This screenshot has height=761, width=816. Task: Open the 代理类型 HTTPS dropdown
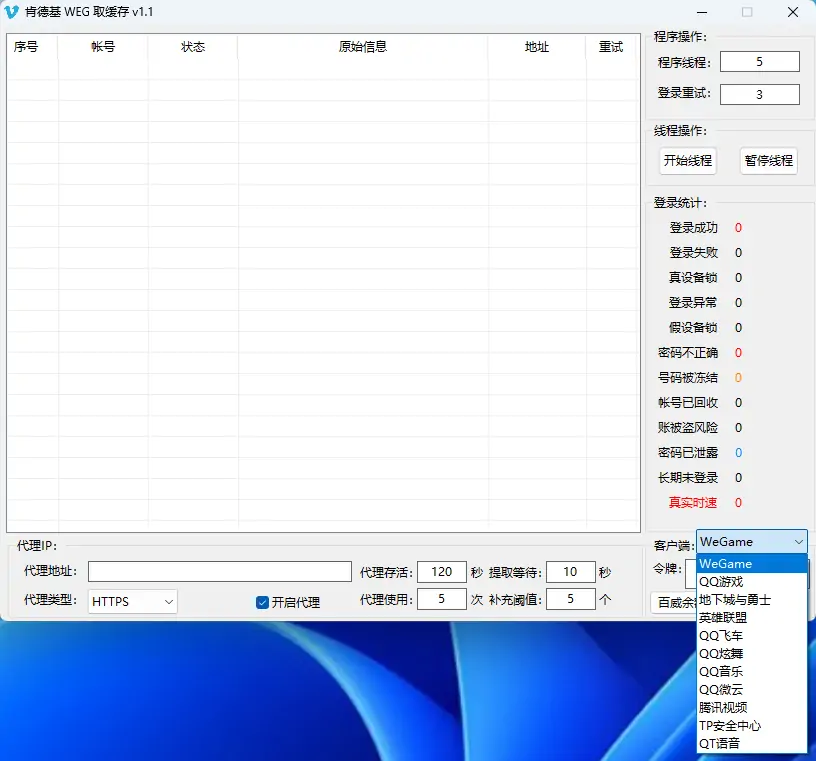pyautogui.click(x=133, y=602)
